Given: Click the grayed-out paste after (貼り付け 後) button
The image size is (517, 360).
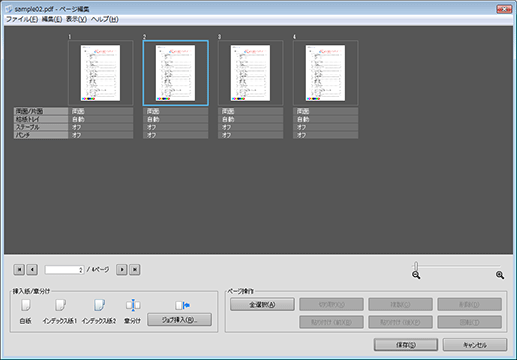Looking at the screenshot, I should (x=400, y=322).
